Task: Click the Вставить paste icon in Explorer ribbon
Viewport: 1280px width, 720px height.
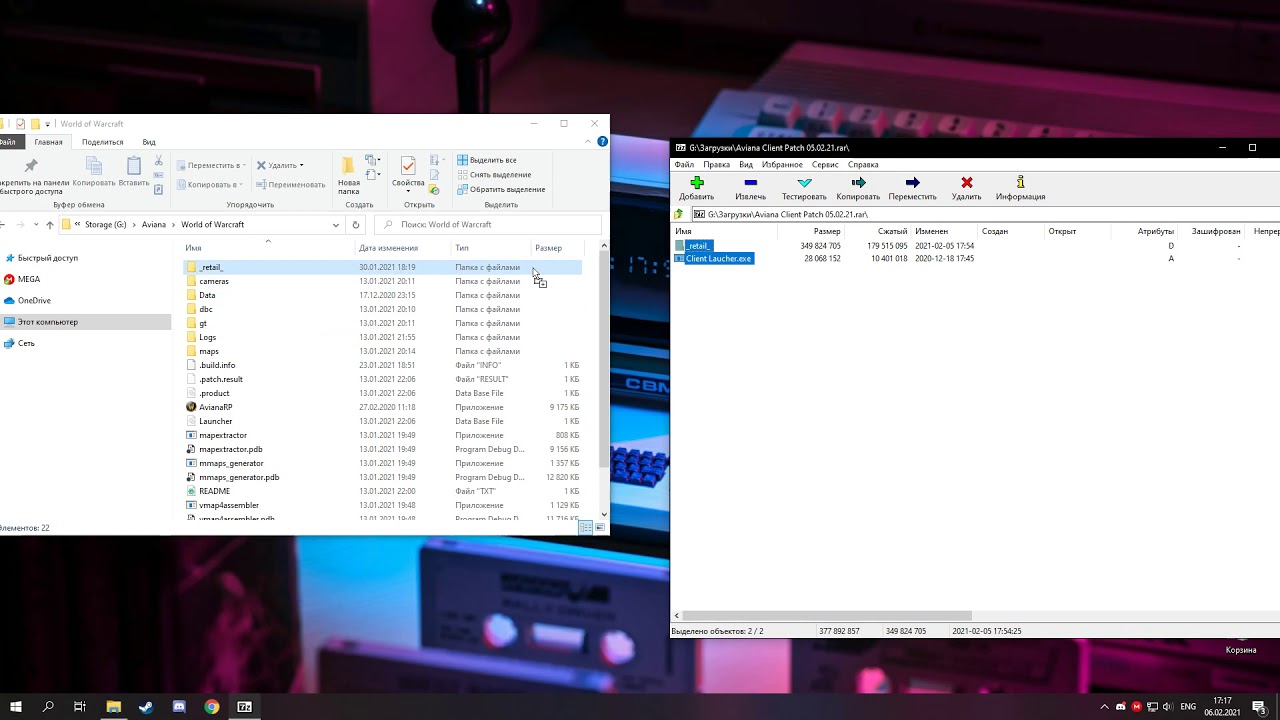Action: click(x=134, y=166)
